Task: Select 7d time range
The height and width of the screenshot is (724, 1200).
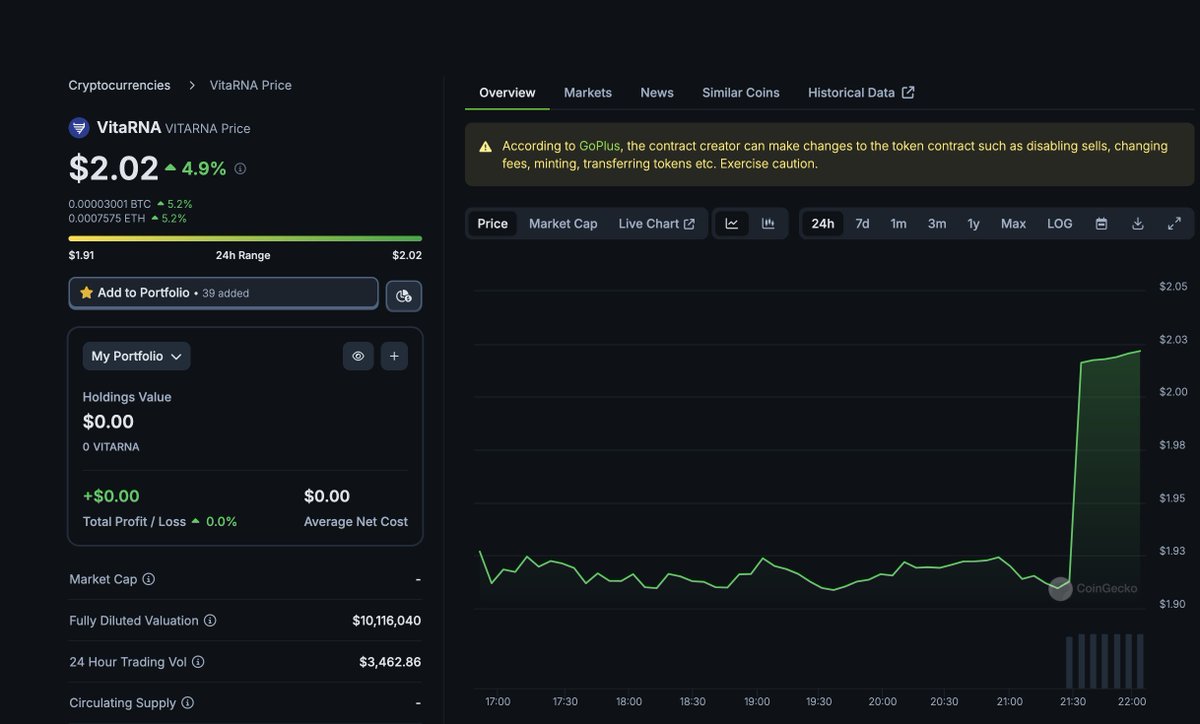Action: [862, 224]
